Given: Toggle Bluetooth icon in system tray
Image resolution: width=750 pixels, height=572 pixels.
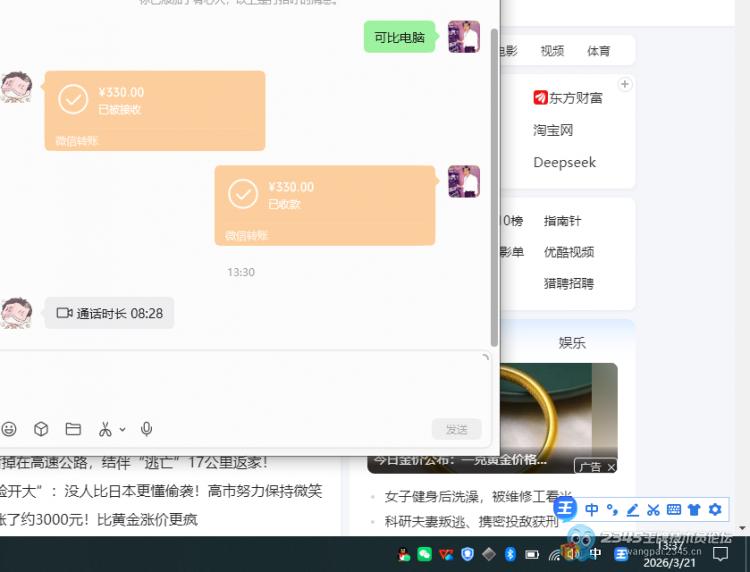Looking at the screenshot, I should (509, 554).
